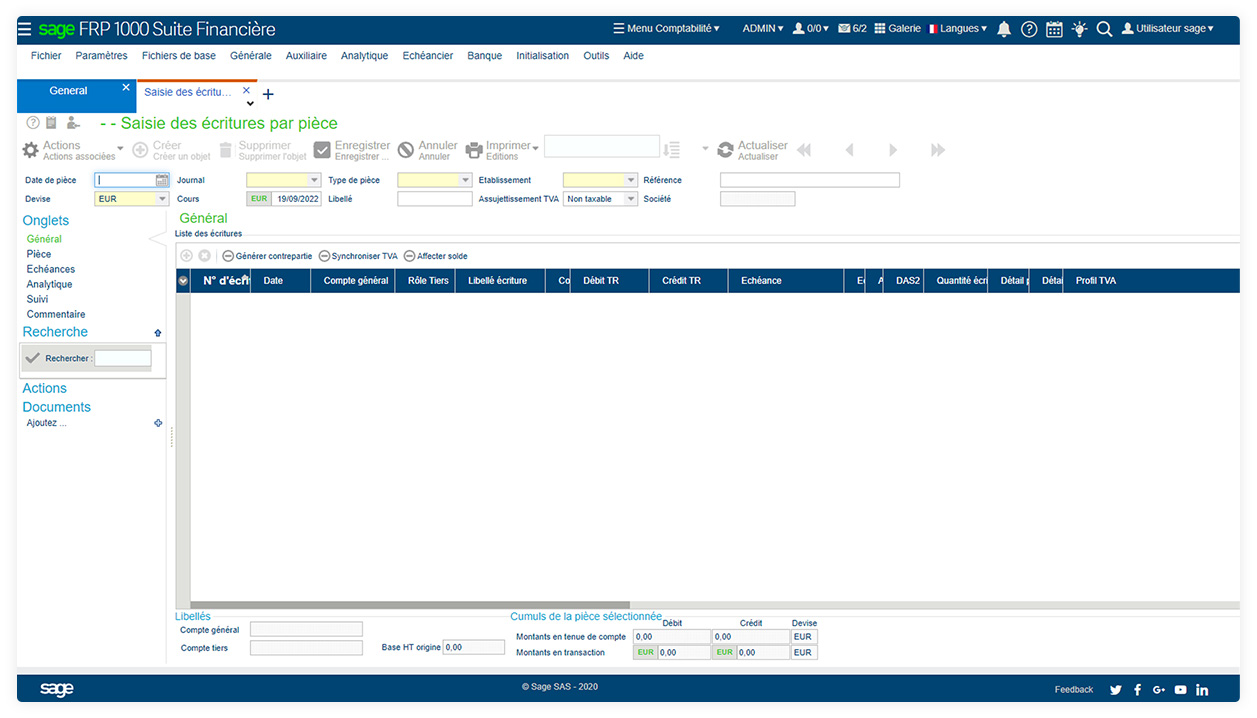Click the Twitter icon in the footer
Viewport: 1257px width, 718px height.
[1115, 690]
